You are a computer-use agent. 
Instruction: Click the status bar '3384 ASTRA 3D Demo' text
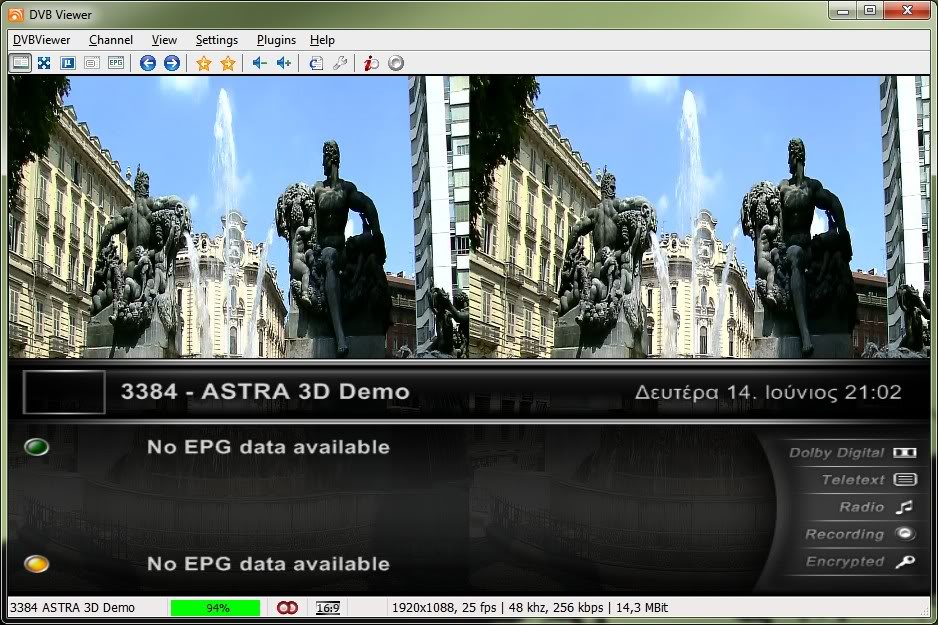pyautogui.click(x=72, y=608)
